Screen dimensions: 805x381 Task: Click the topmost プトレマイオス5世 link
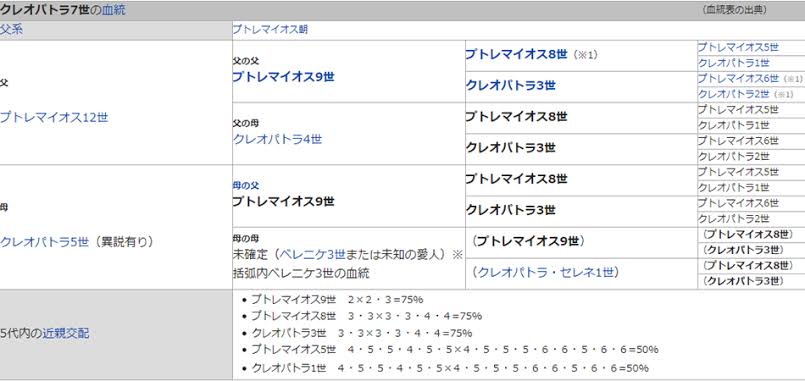pos(738,47)
